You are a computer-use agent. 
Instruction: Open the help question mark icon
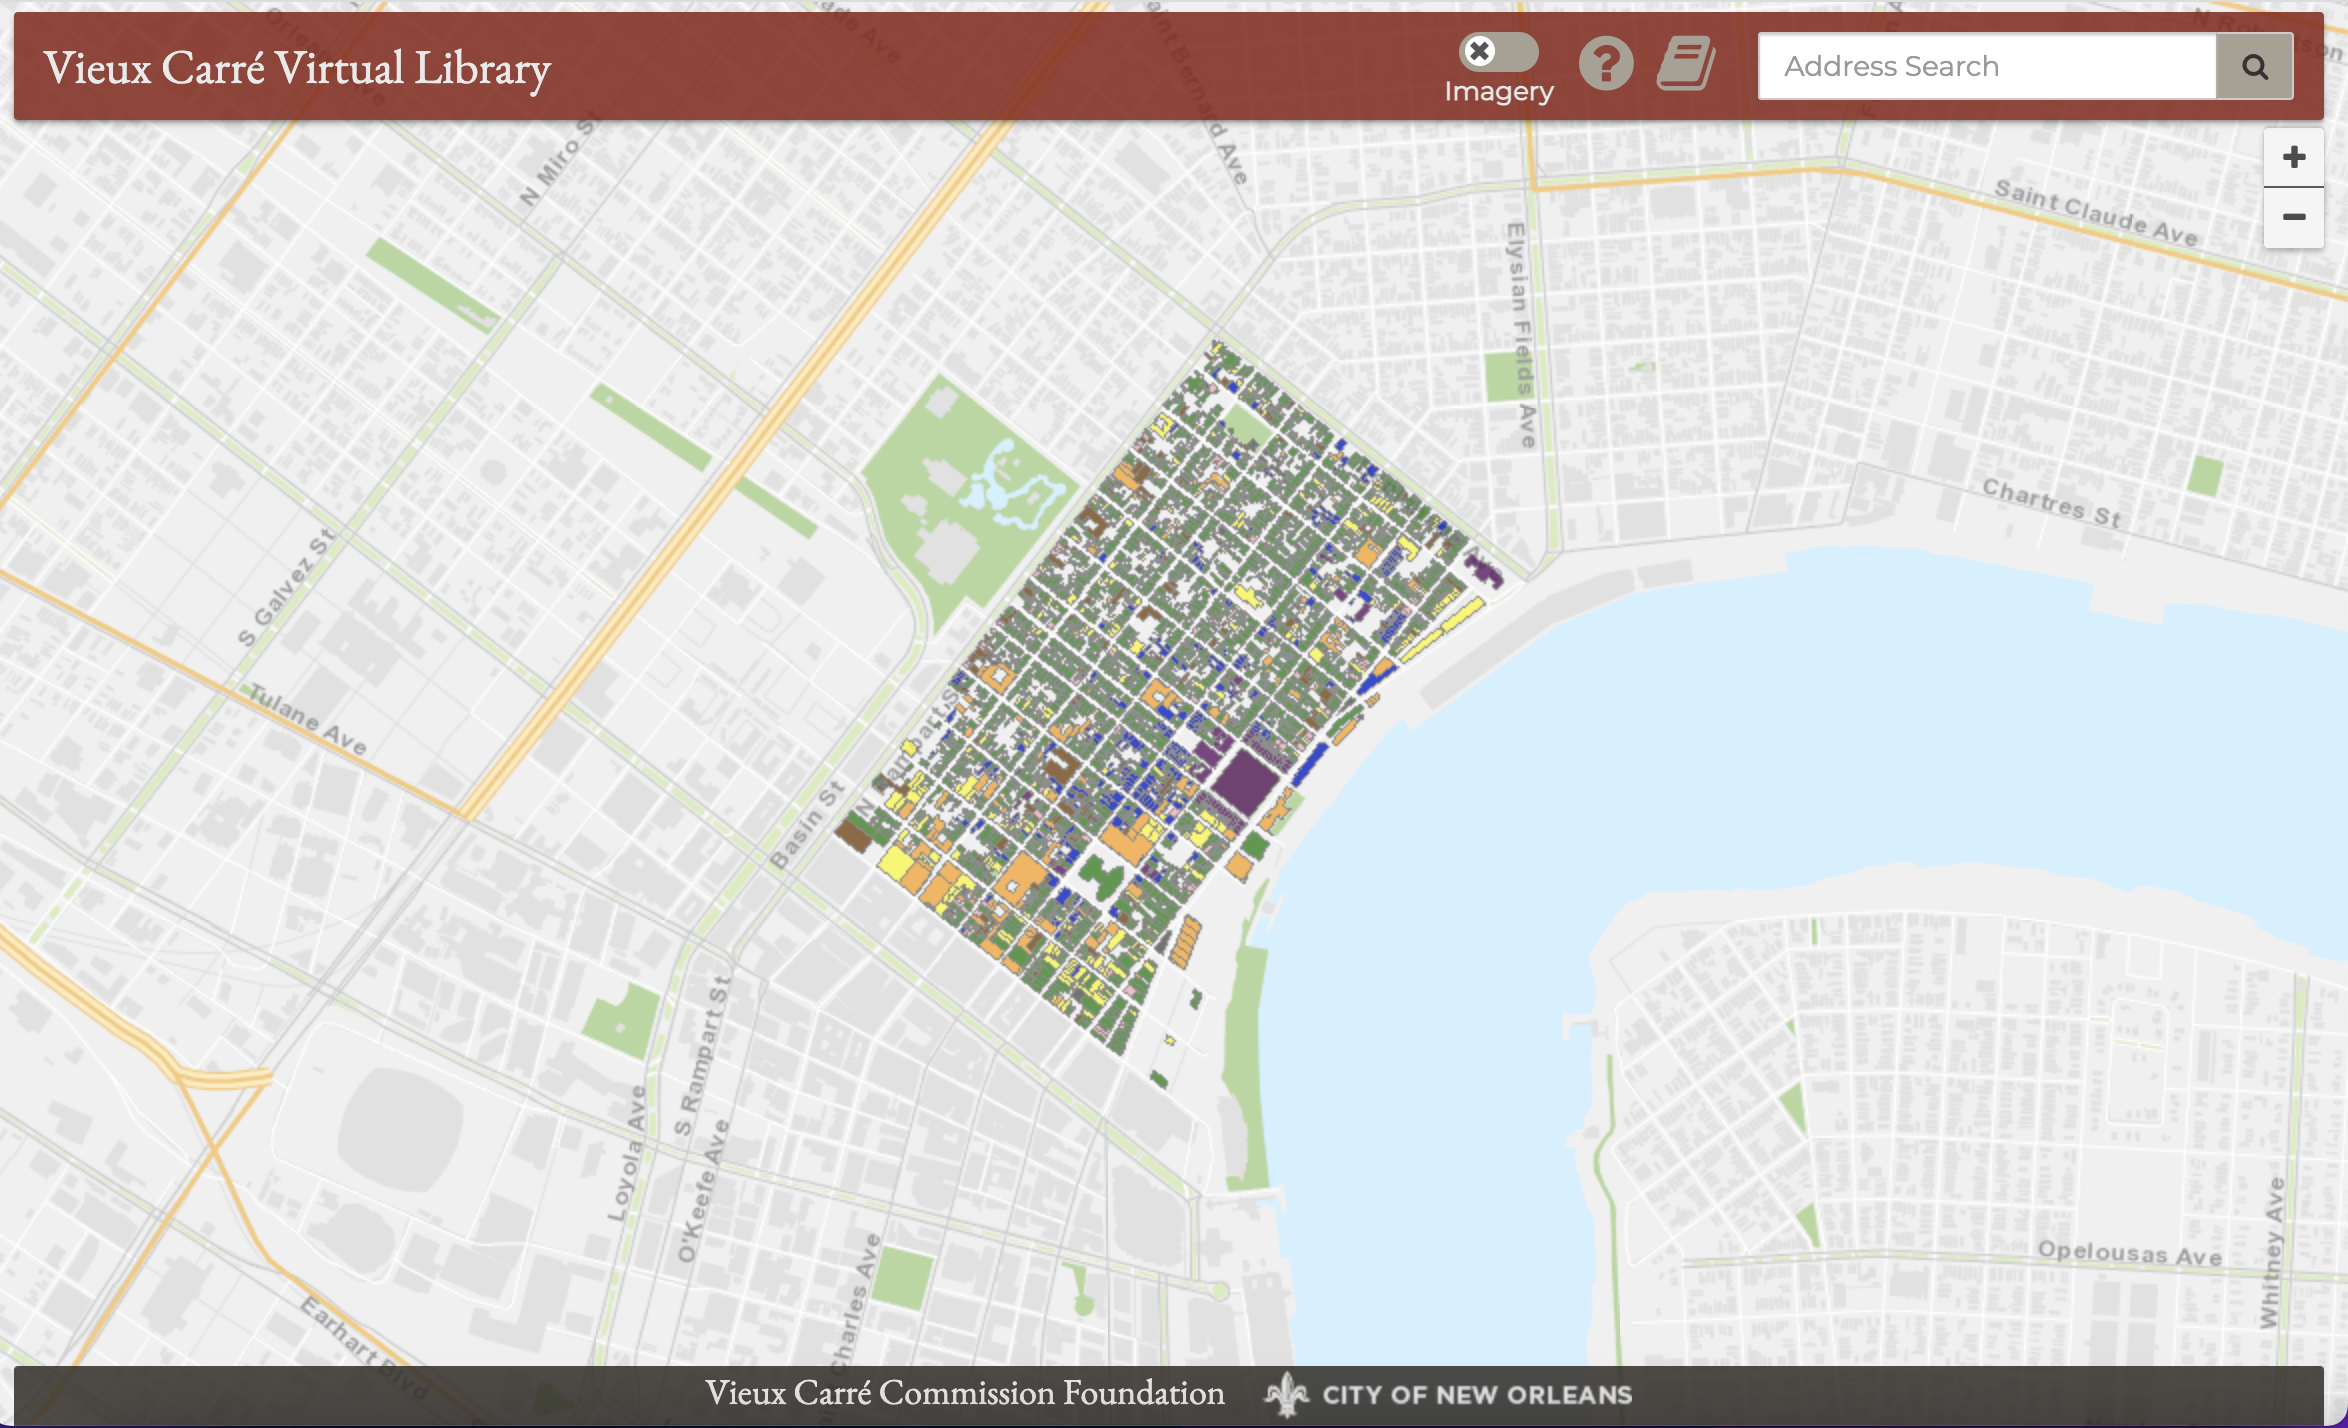(1606, 65)
